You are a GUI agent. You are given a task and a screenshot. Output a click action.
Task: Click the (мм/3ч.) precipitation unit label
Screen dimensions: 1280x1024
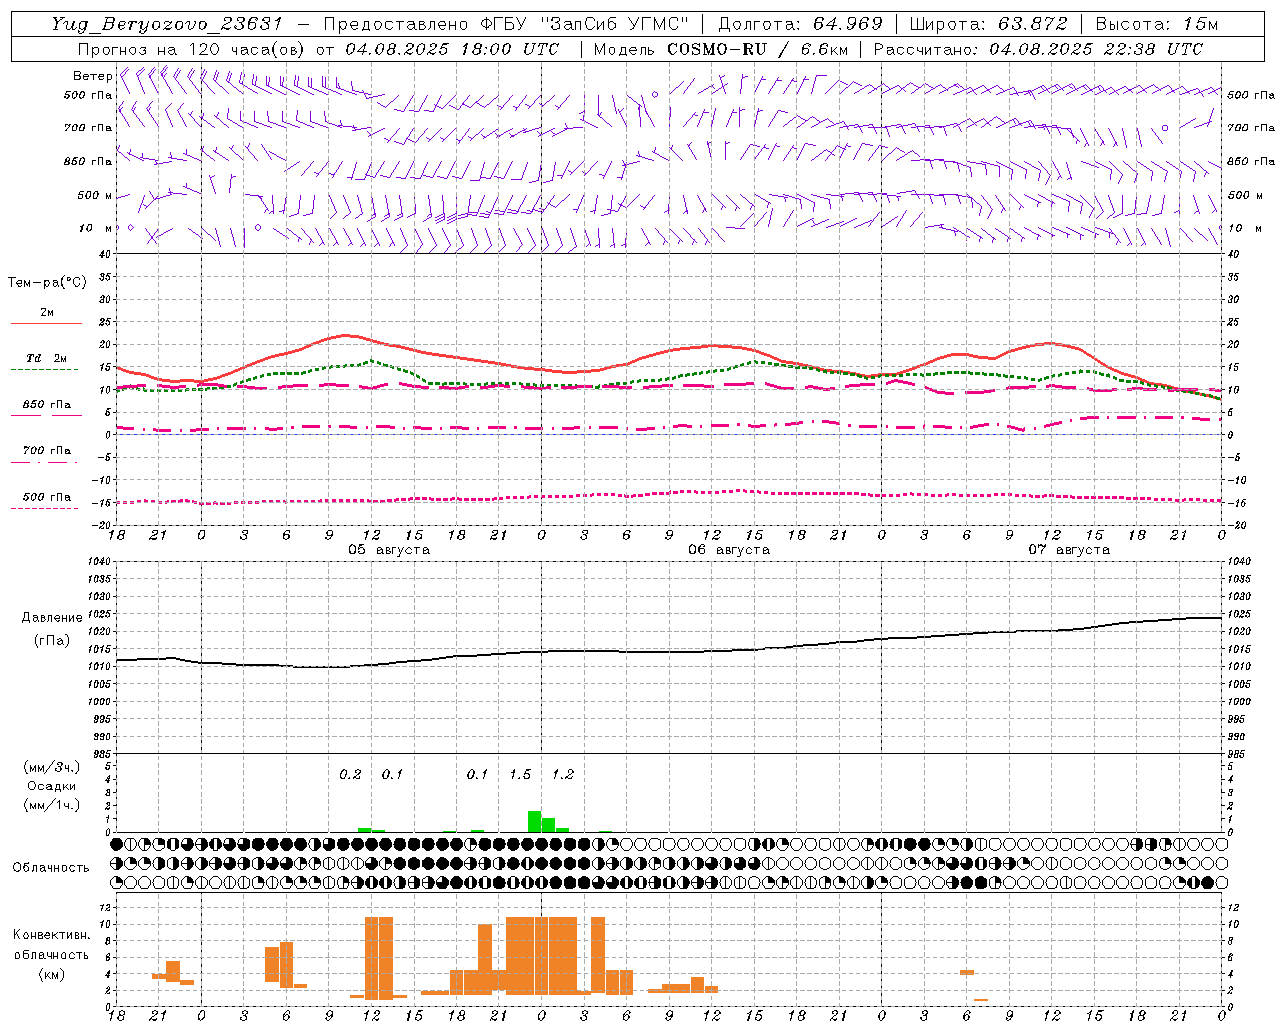[x=51, y=767]
